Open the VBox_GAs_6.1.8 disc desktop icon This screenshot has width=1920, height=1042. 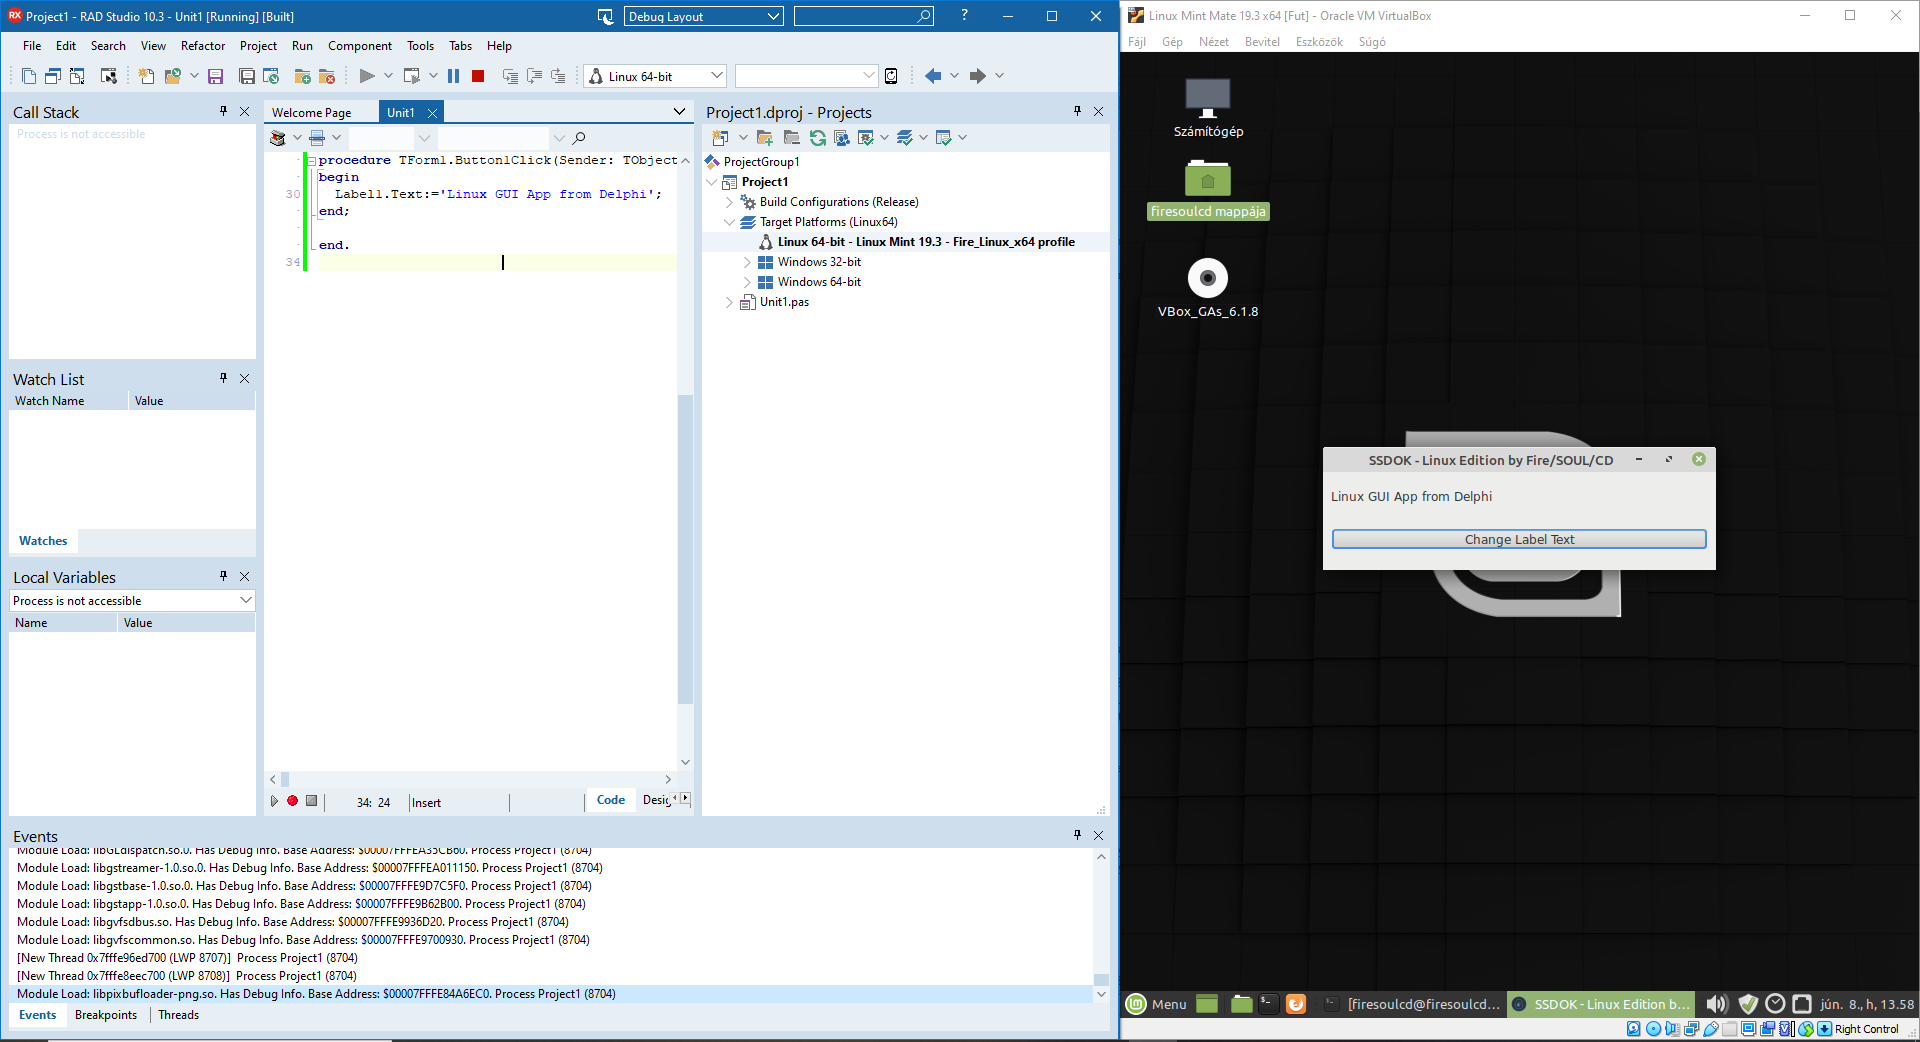1208,288
